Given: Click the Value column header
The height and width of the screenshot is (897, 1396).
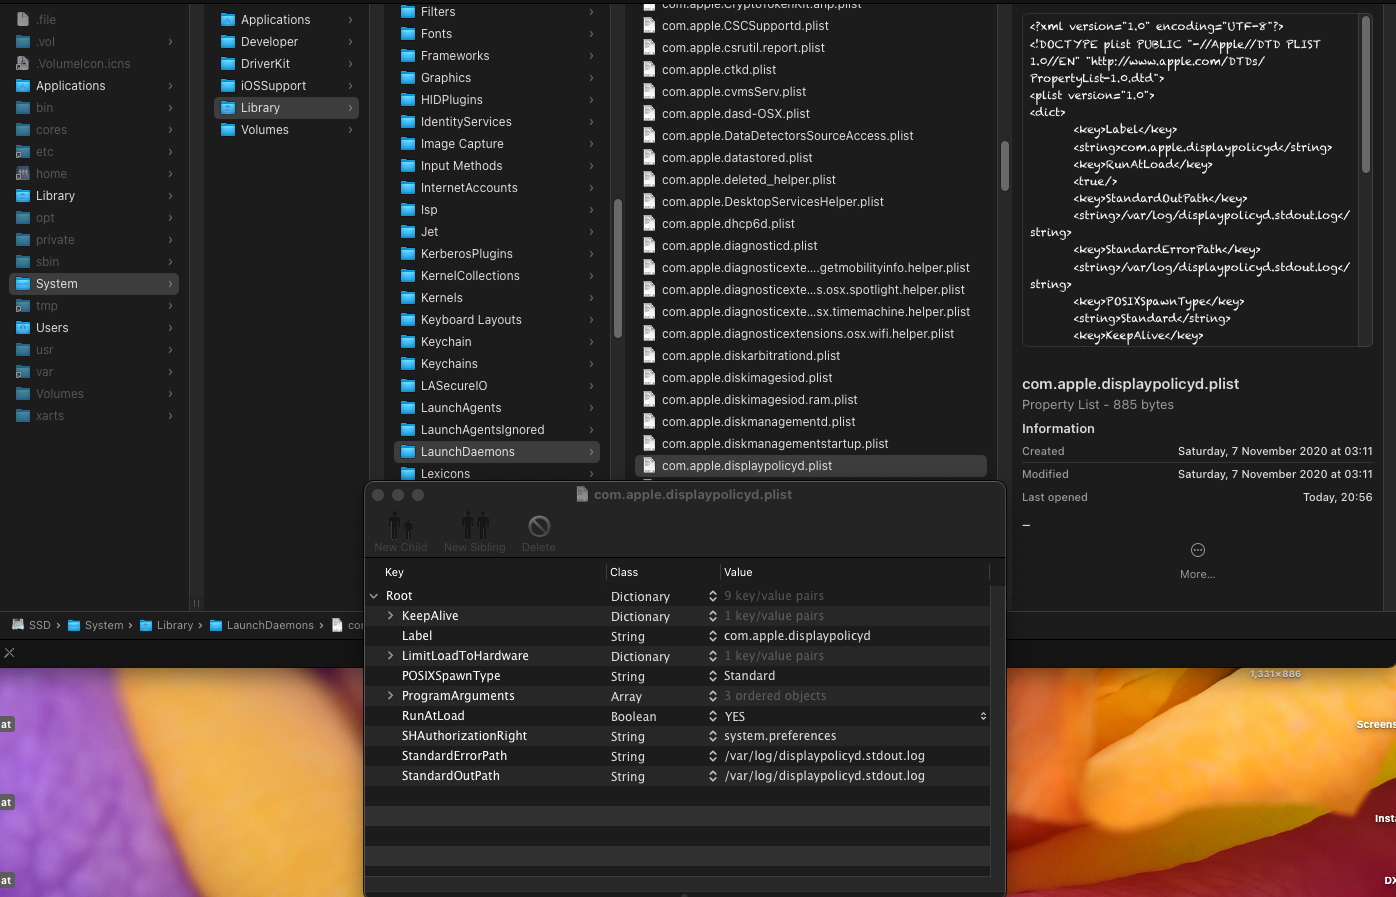Looking at the screenshot, I should (738, 572).
